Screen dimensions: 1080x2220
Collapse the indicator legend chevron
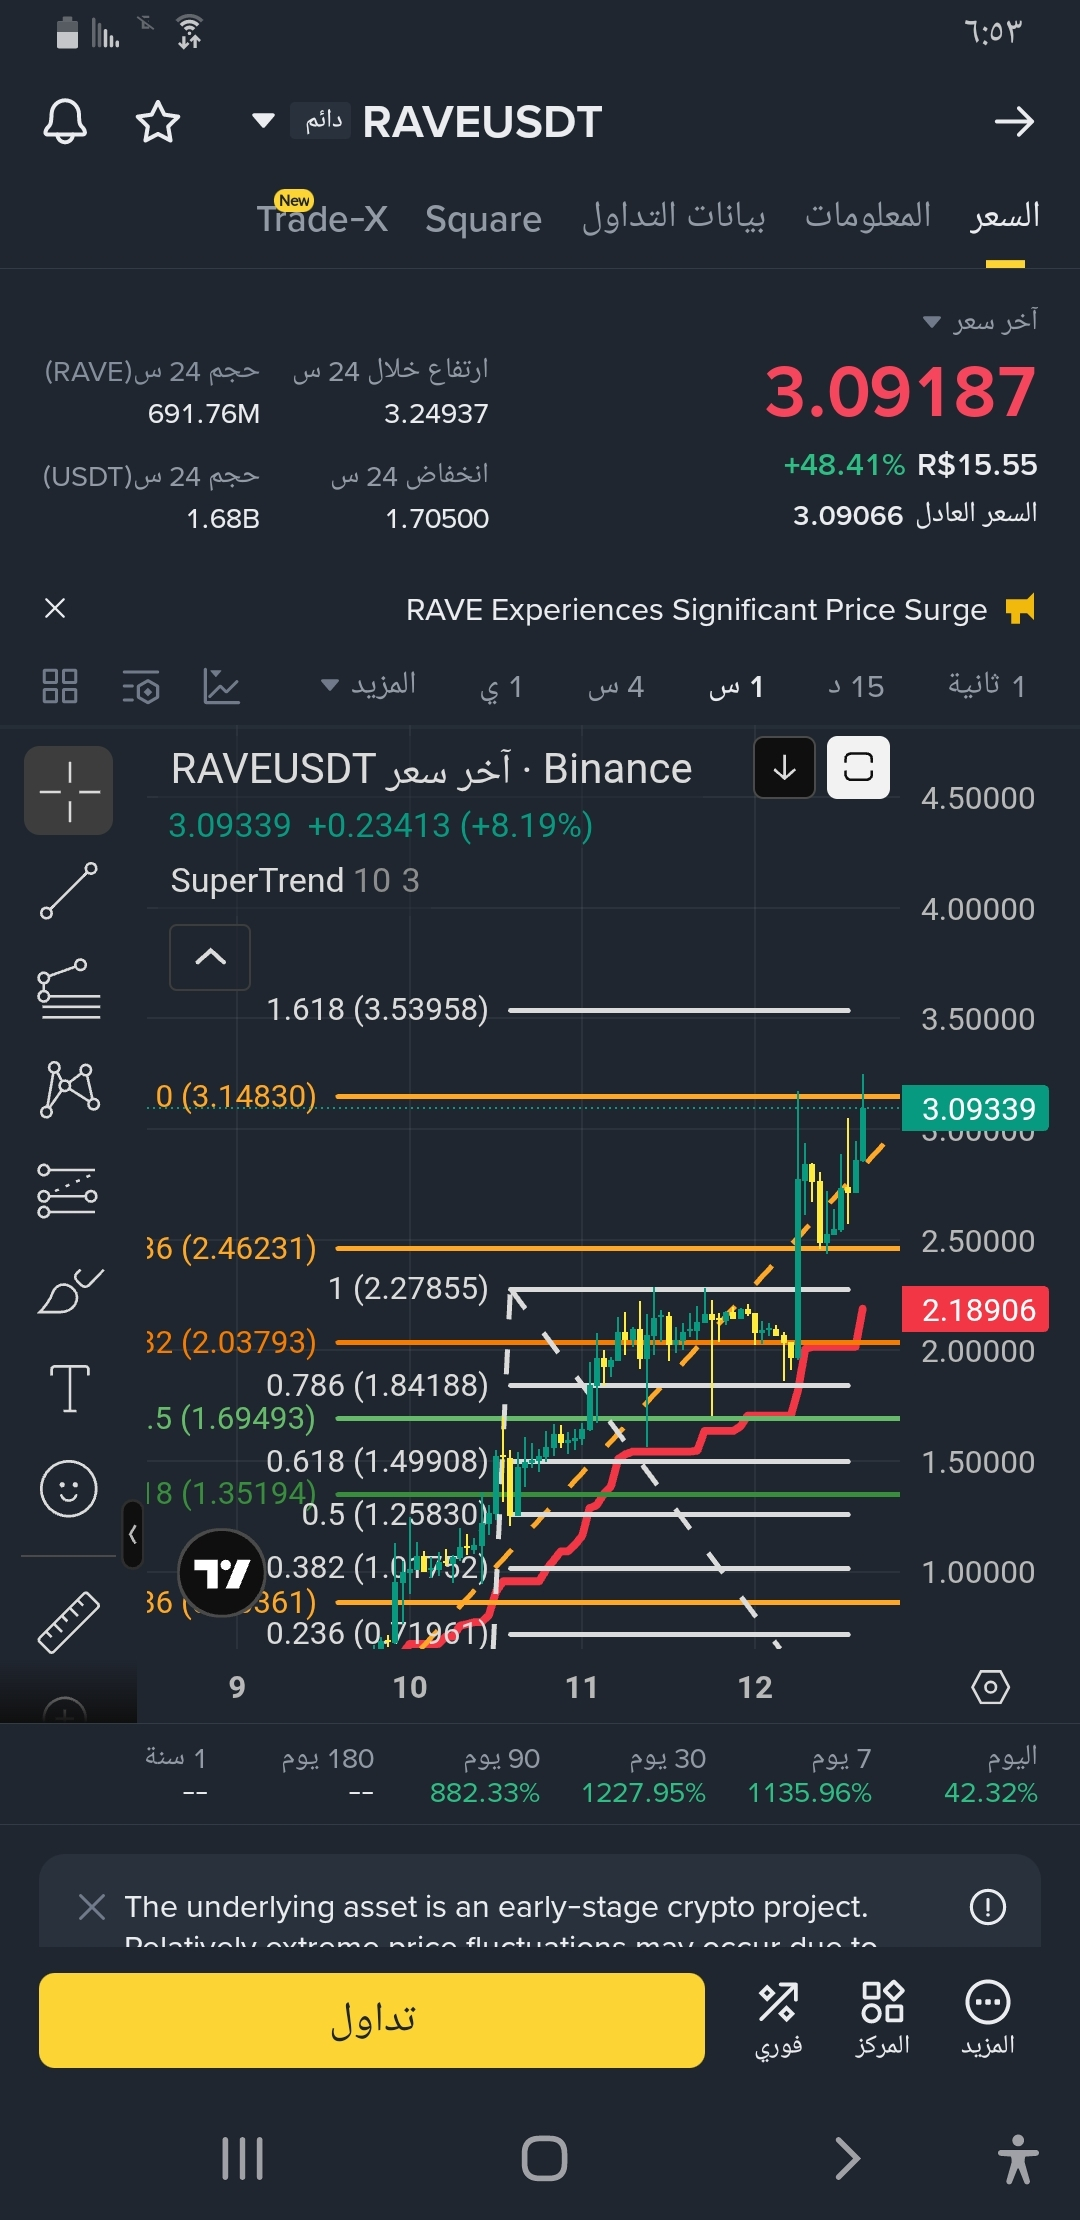coord(210,957)
